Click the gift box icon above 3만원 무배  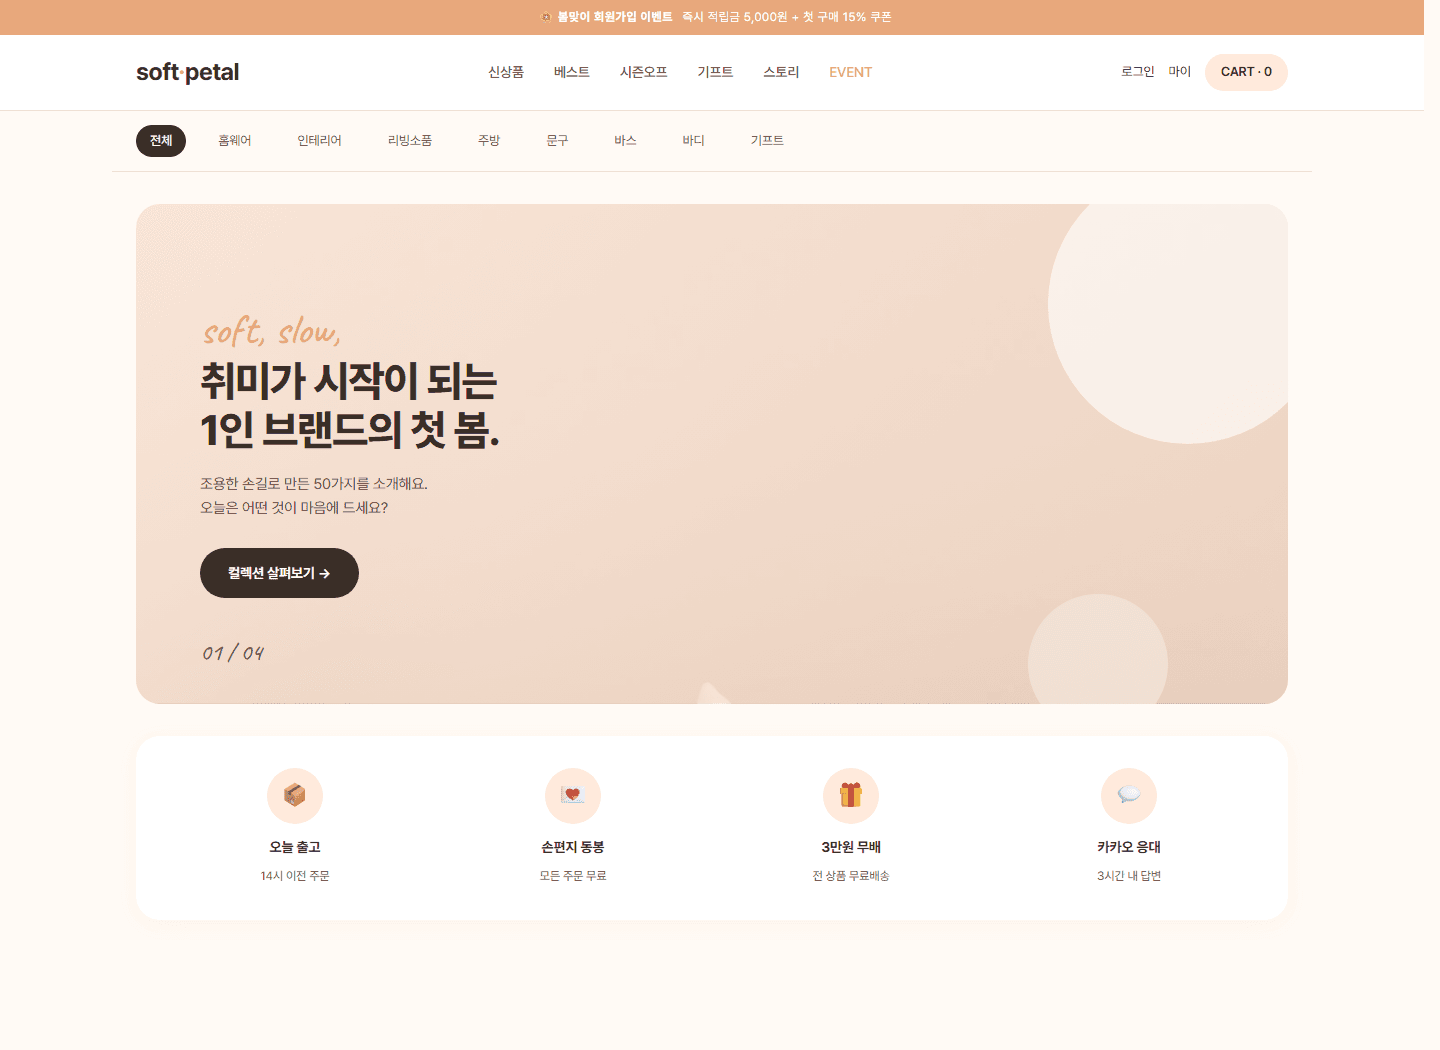coord(850,796)
